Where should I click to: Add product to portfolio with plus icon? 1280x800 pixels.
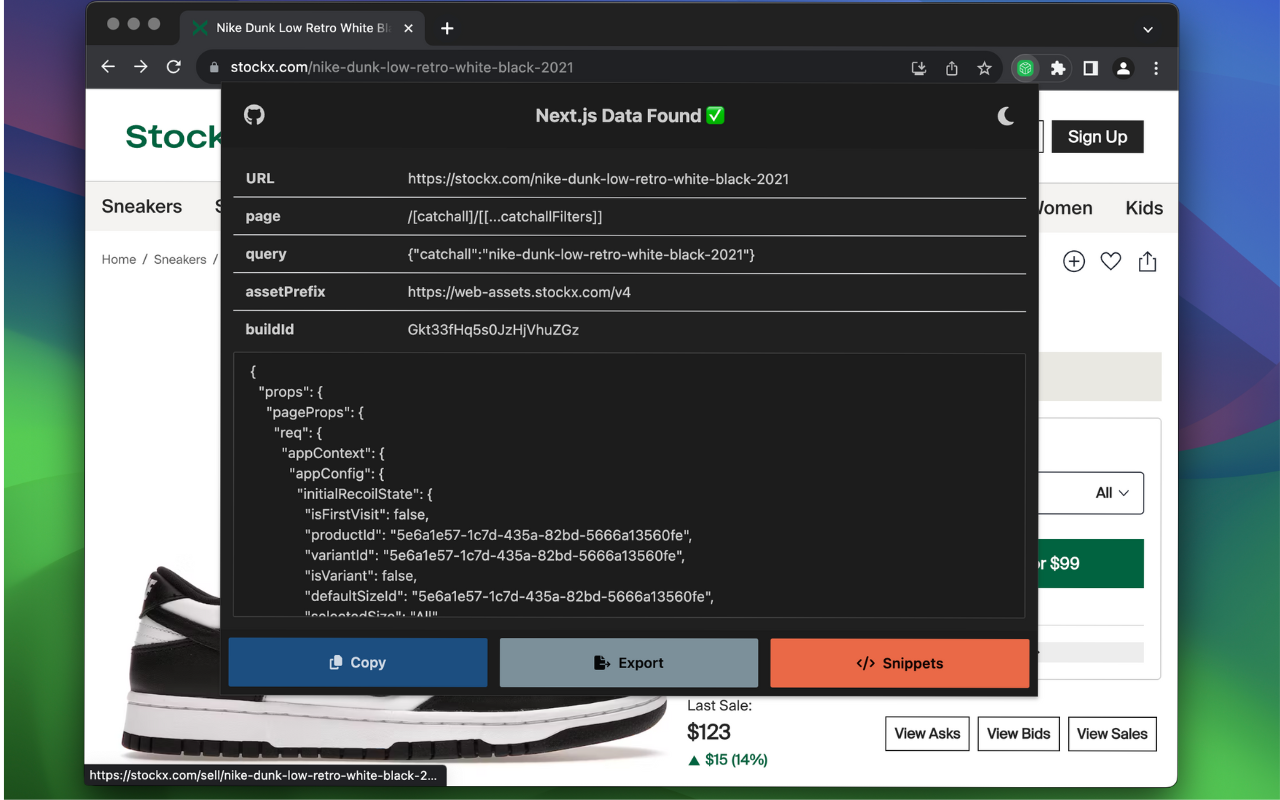click(x=1073, y=260)
